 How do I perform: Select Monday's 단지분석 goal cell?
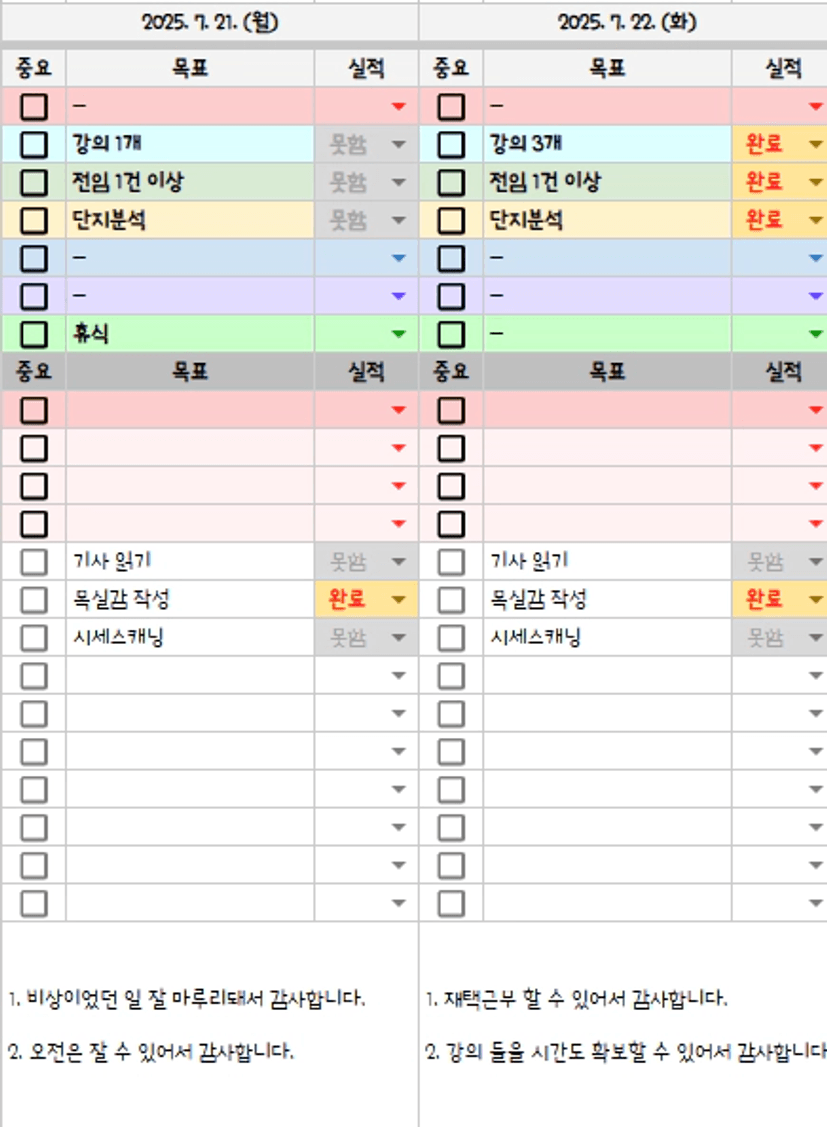click(190, 220)
